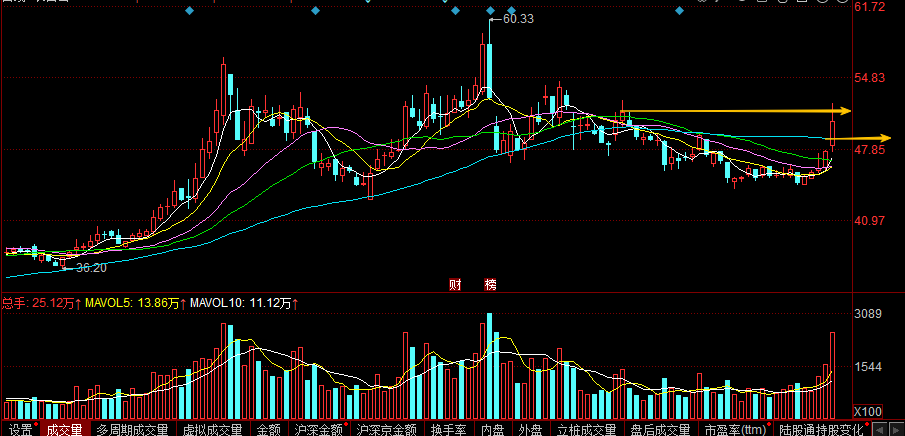Open the 市盈率(ttm) tab
This screenshot has height=436, width=905.
click(x=735, y=430)
